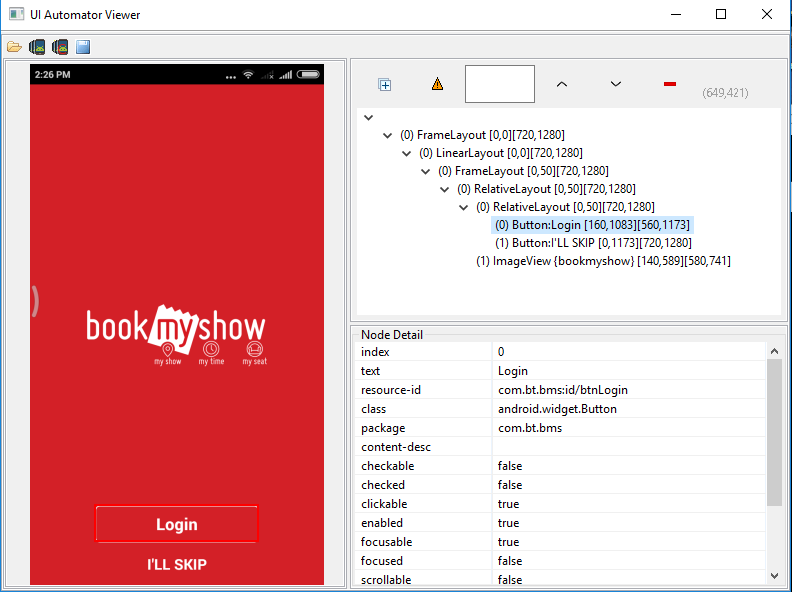Select the Button:I'LL SKIP tree node
This screenshot has height=592, width=792.
(593, 243)
